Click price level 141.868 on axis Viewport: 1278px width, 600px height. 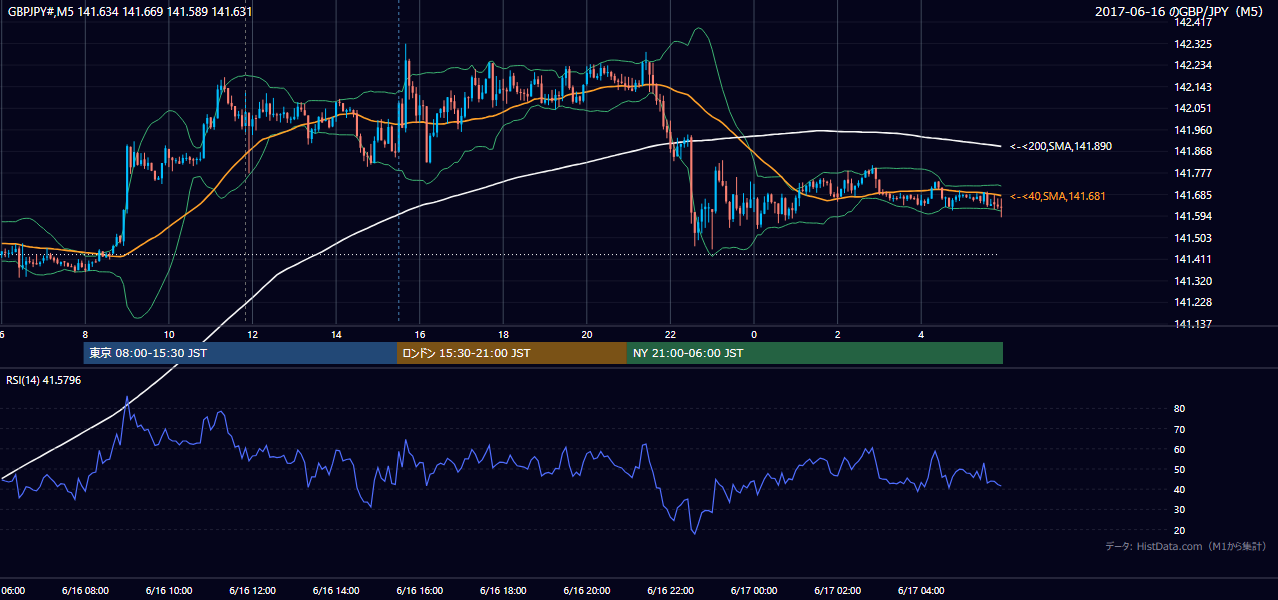[x=1193, y=152]
